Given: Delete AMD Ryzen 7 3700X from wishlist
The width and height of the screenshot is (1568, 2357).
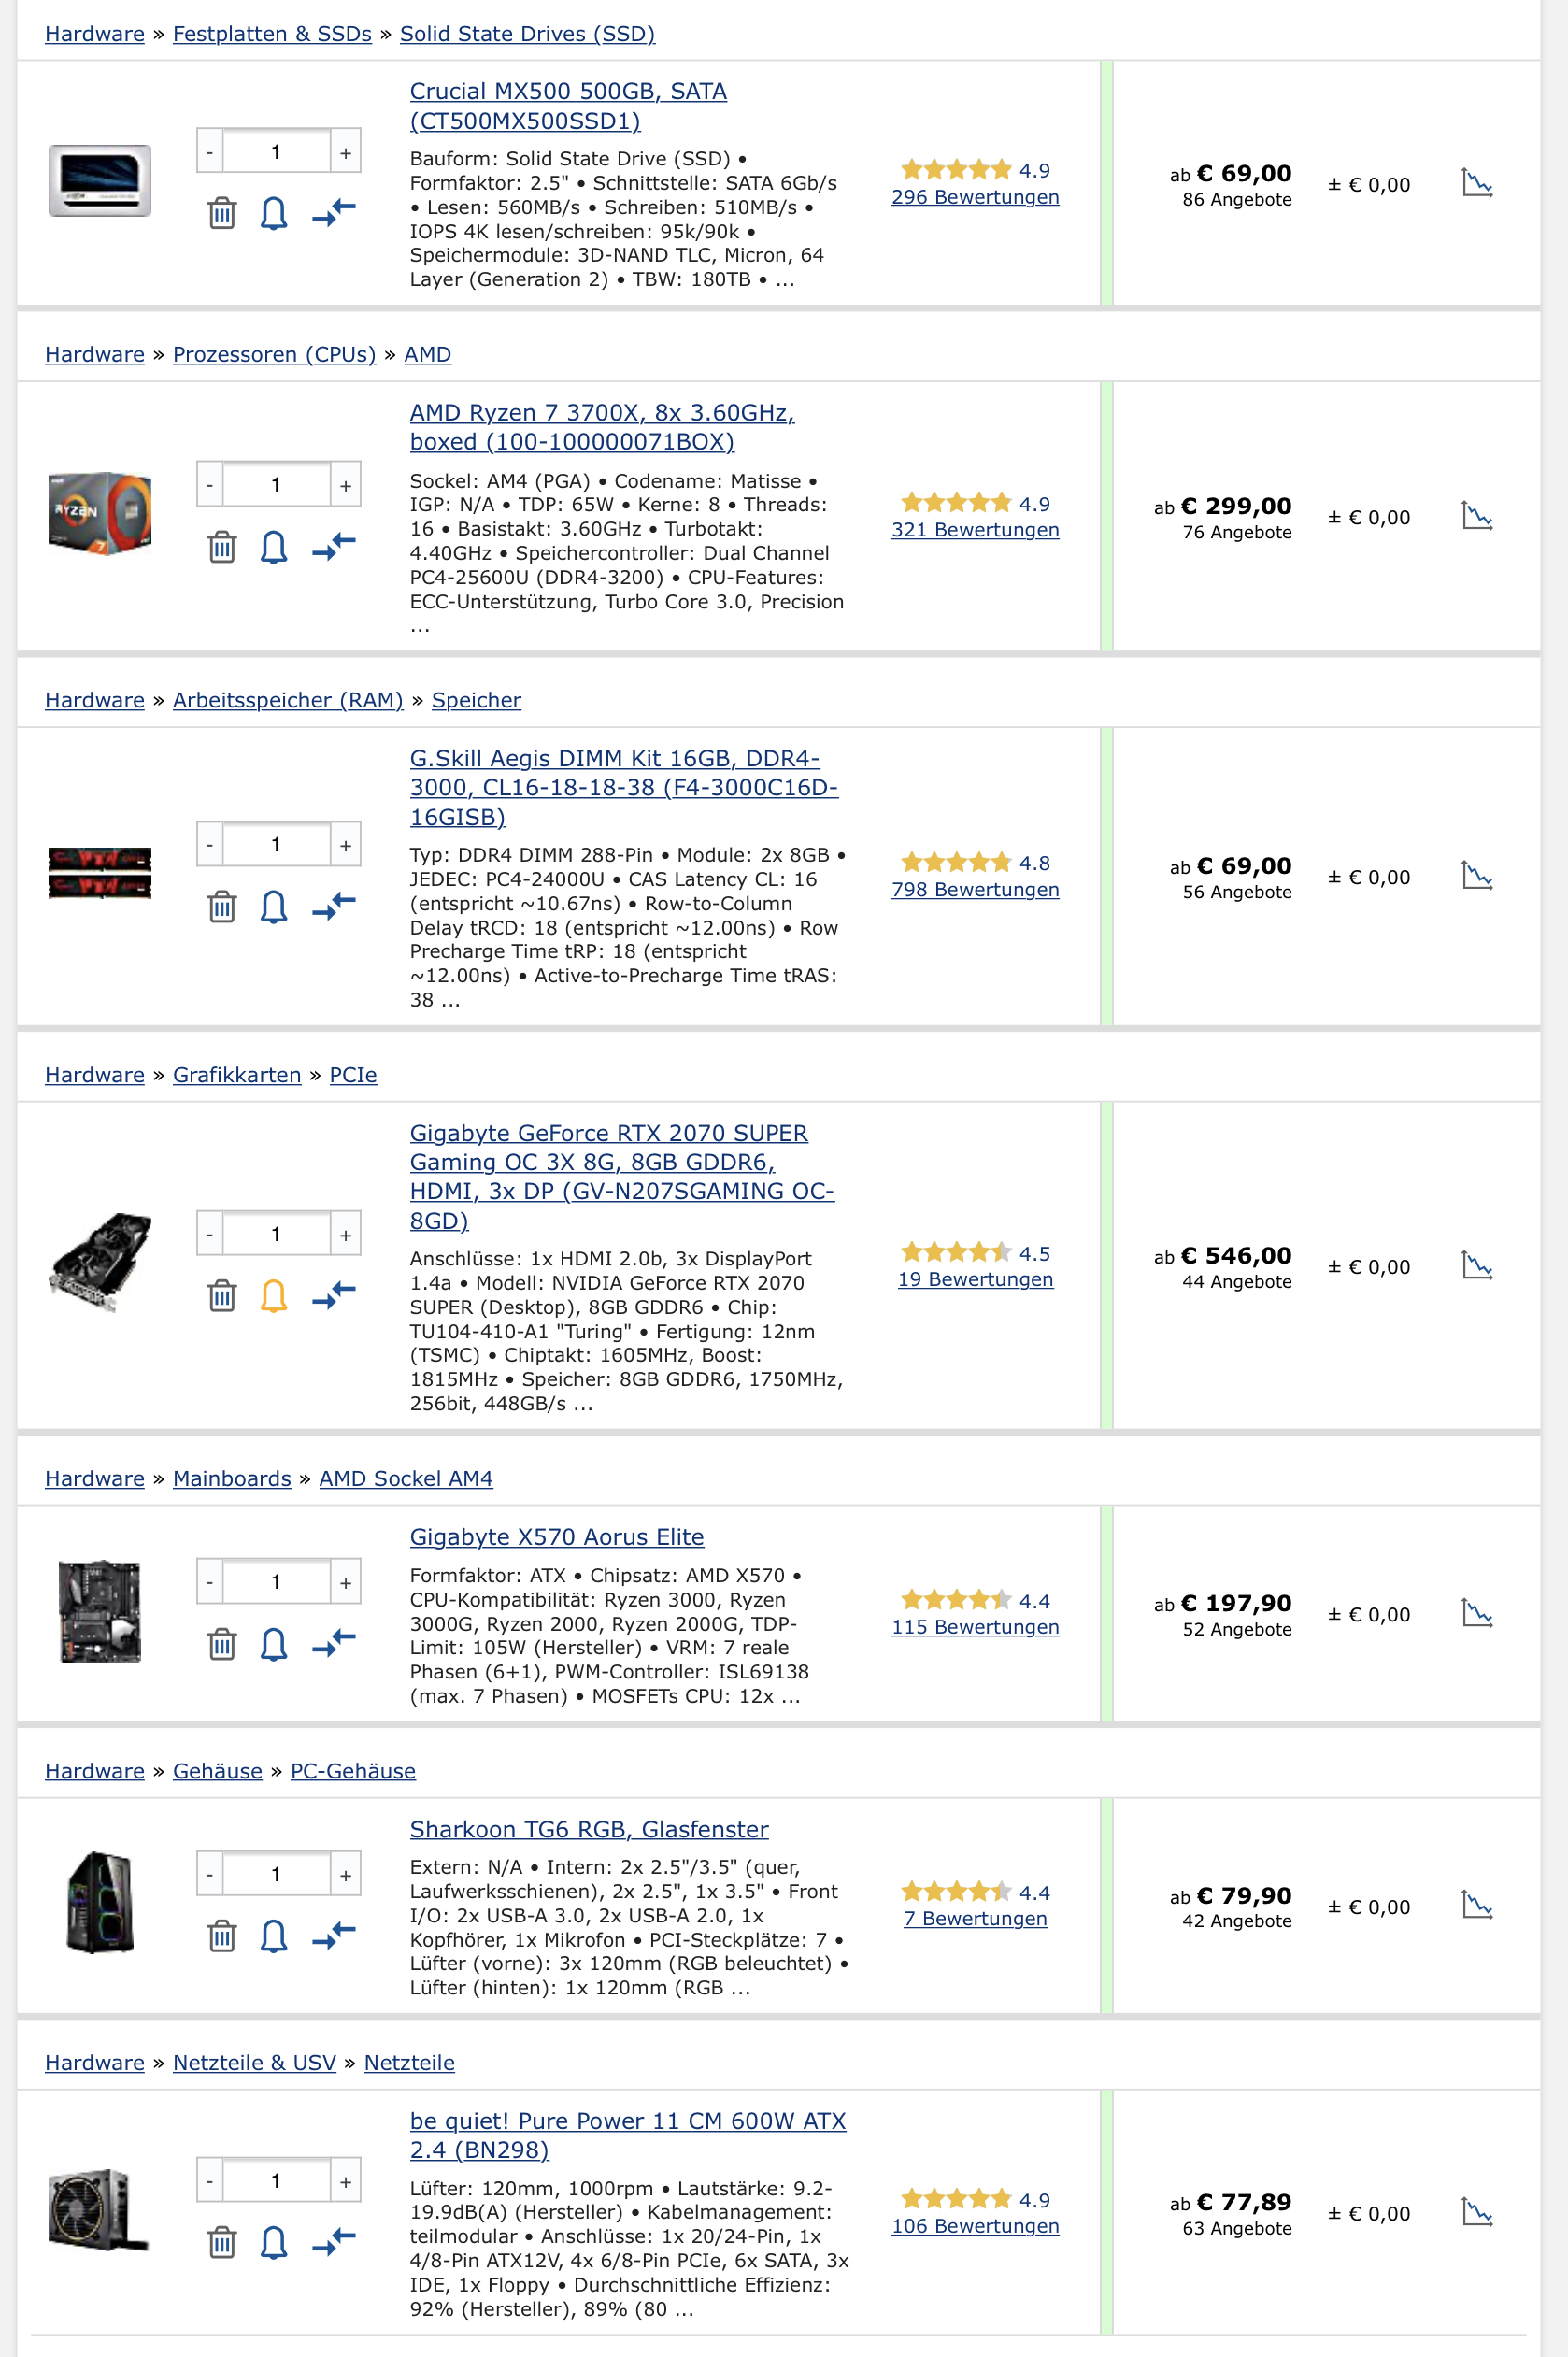Looking at the screenshot, I should click(222, 547).
